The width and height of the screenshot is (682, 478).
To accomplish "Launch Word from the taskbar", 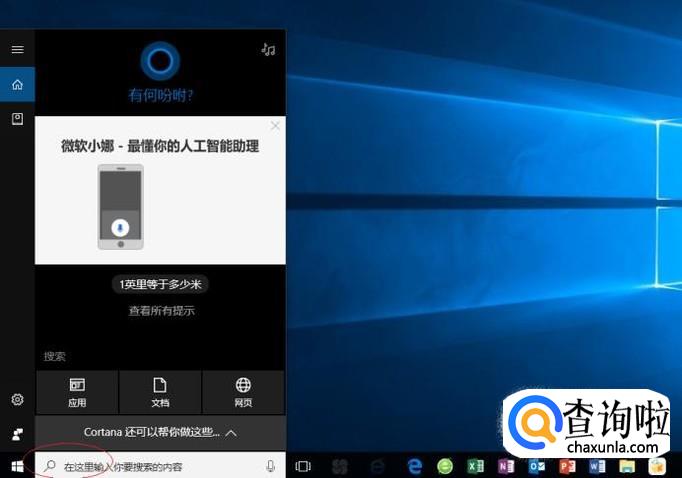I will 597,466.
